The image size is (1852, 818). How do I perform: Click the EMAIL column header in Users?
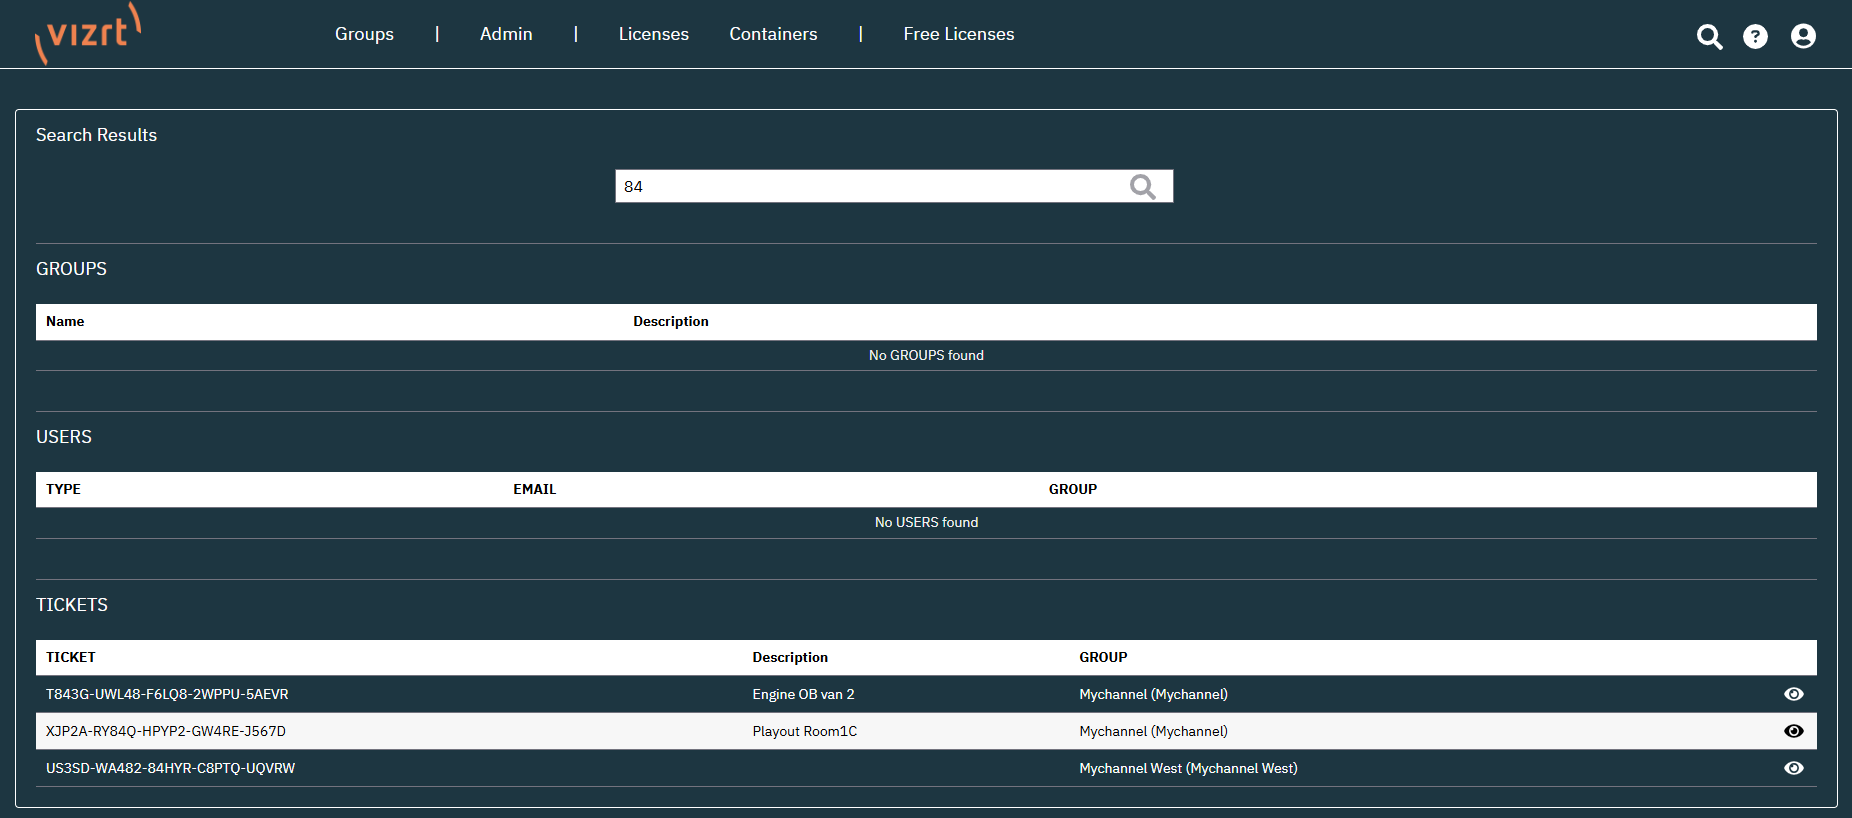(535, 489)
